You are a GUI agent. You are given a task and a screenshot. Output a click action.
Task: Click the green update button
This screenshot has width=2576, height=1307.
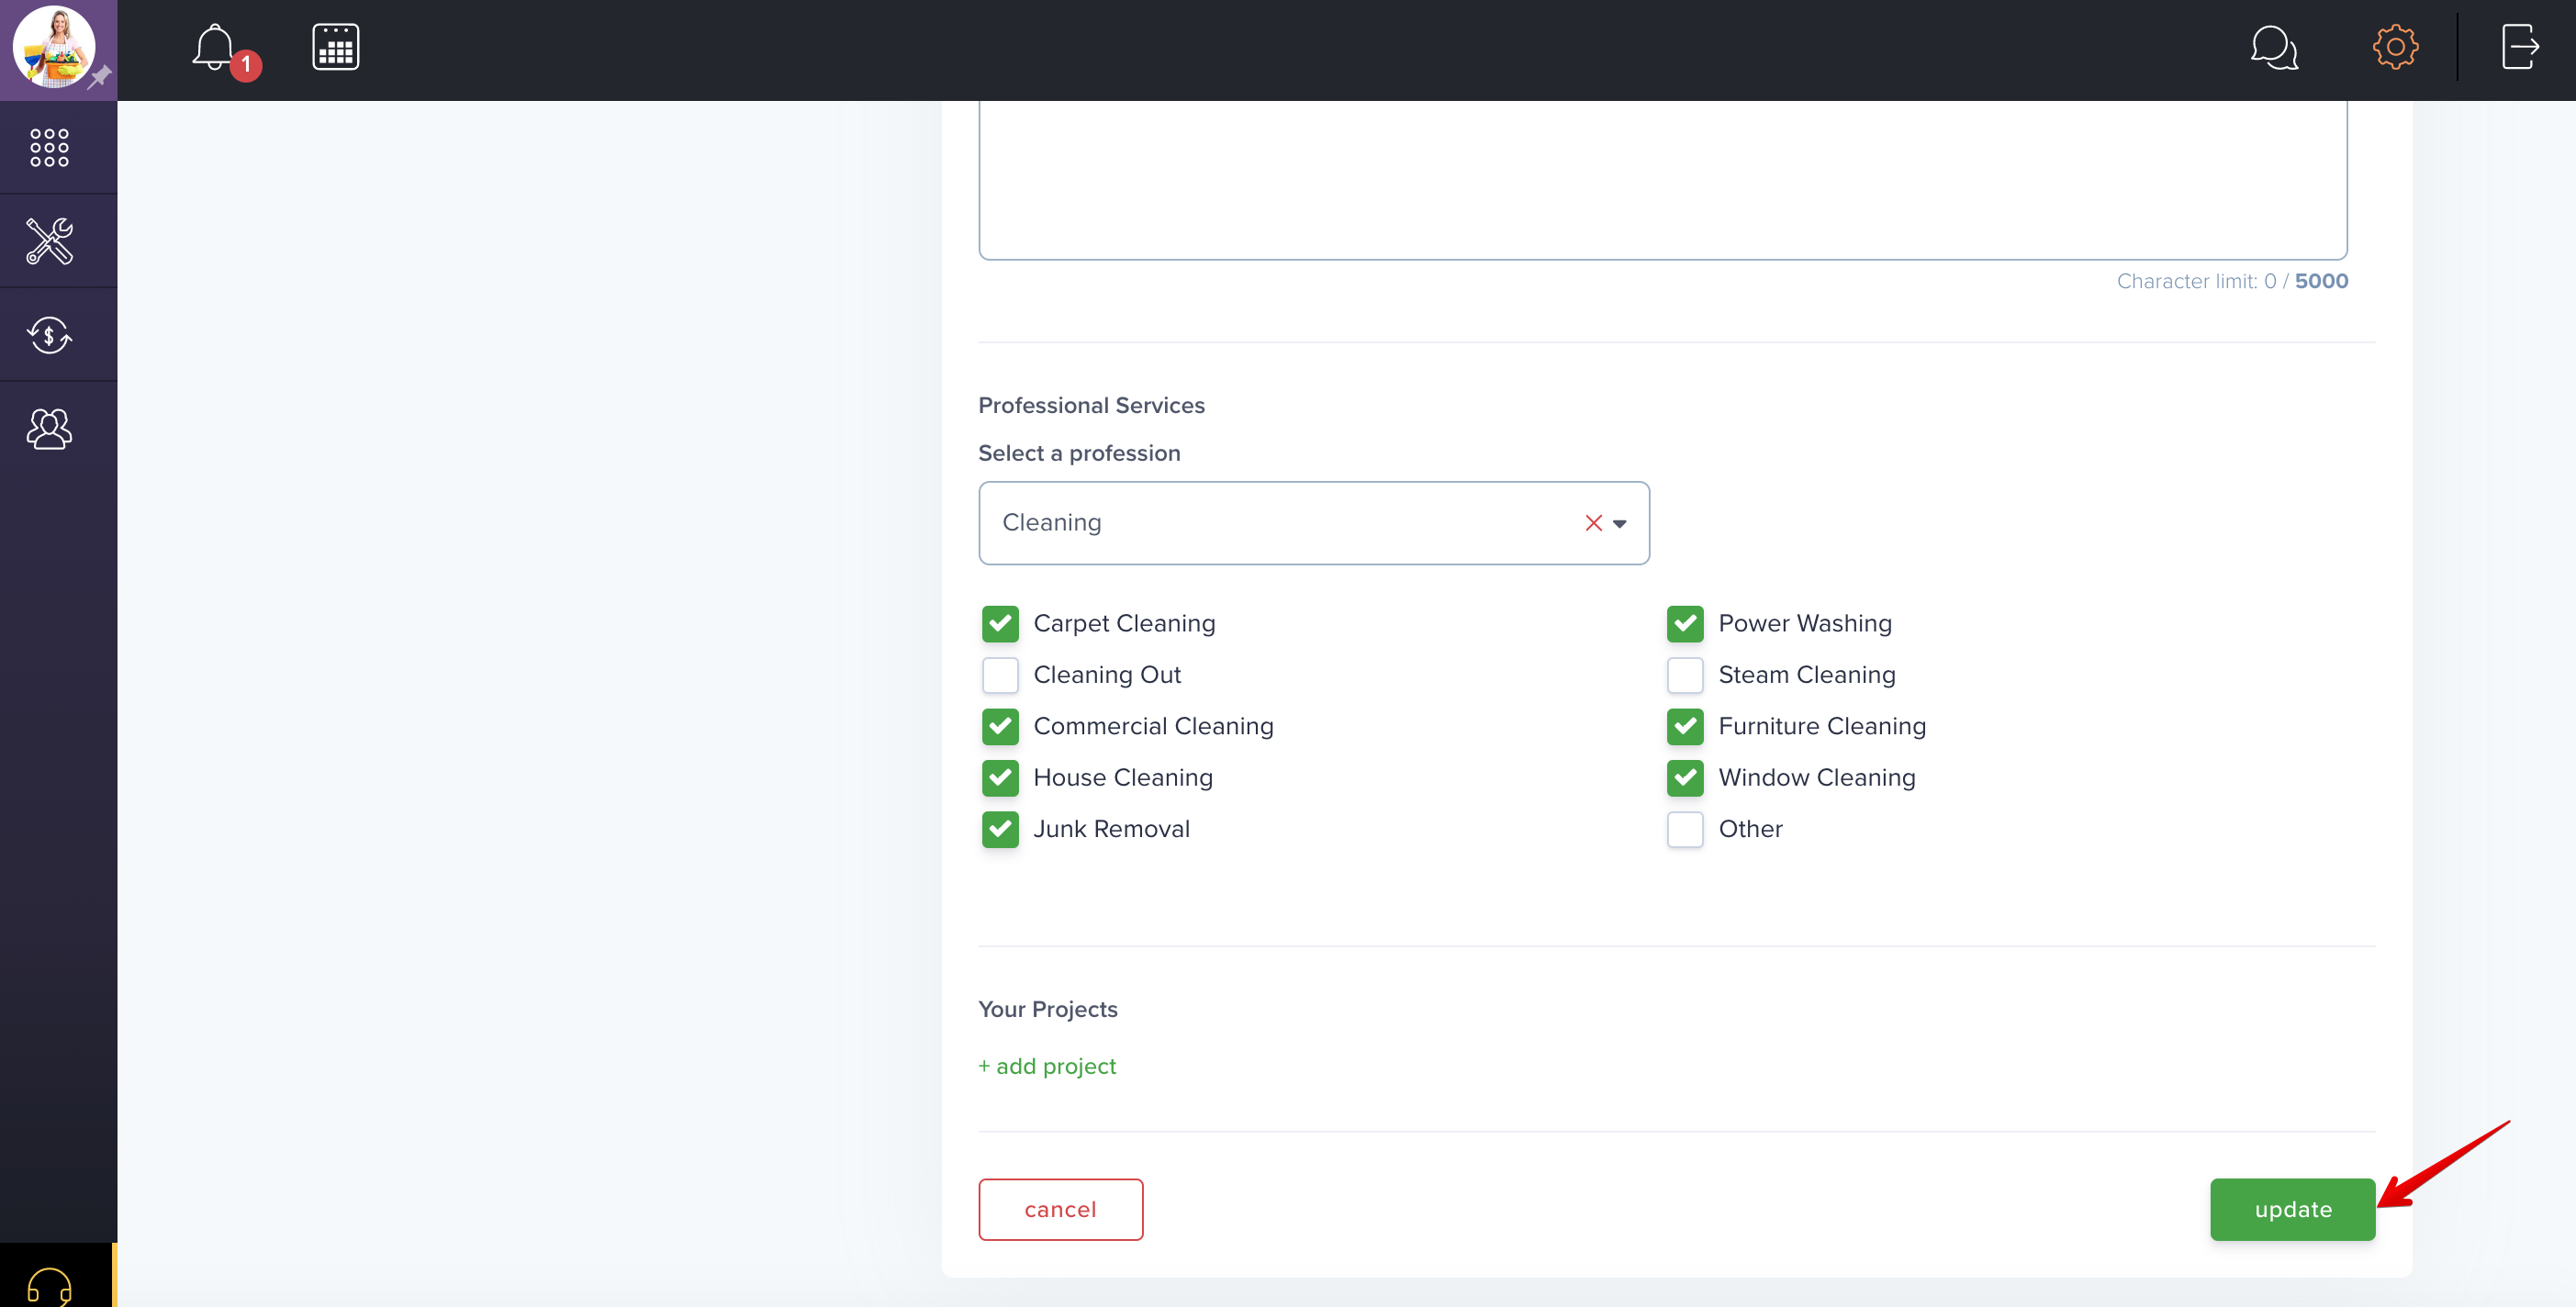[x=2292, y=1209]
